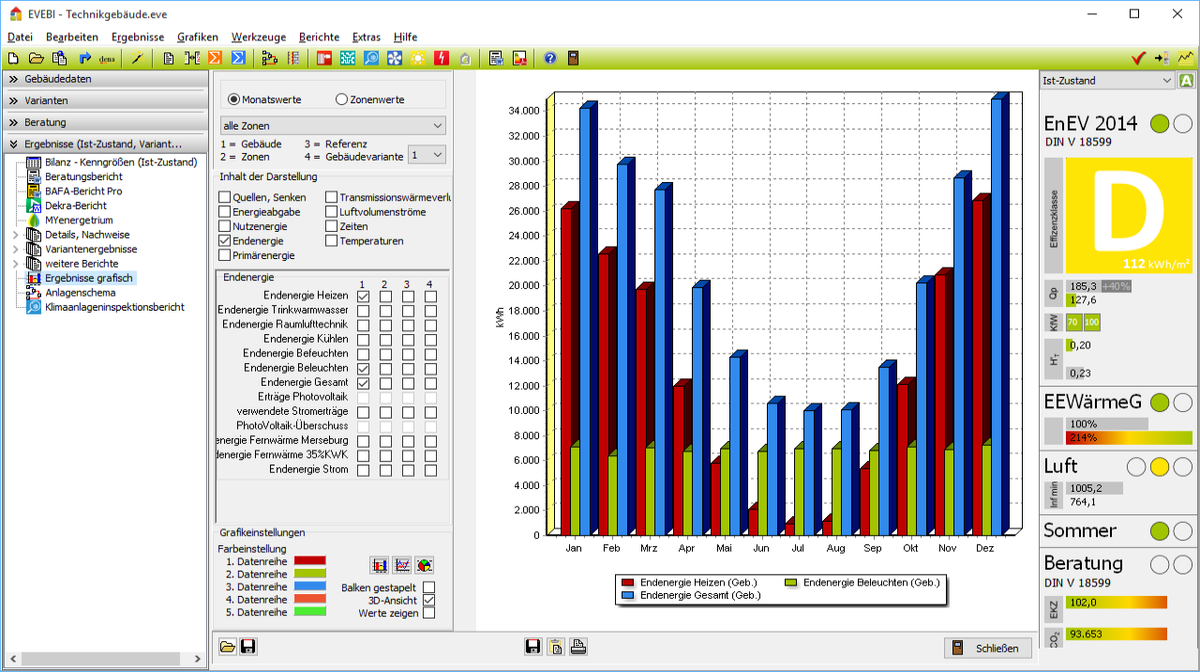
Task: Open the Klimaanlageninspektionsbericht tree item
Action: 115,307
